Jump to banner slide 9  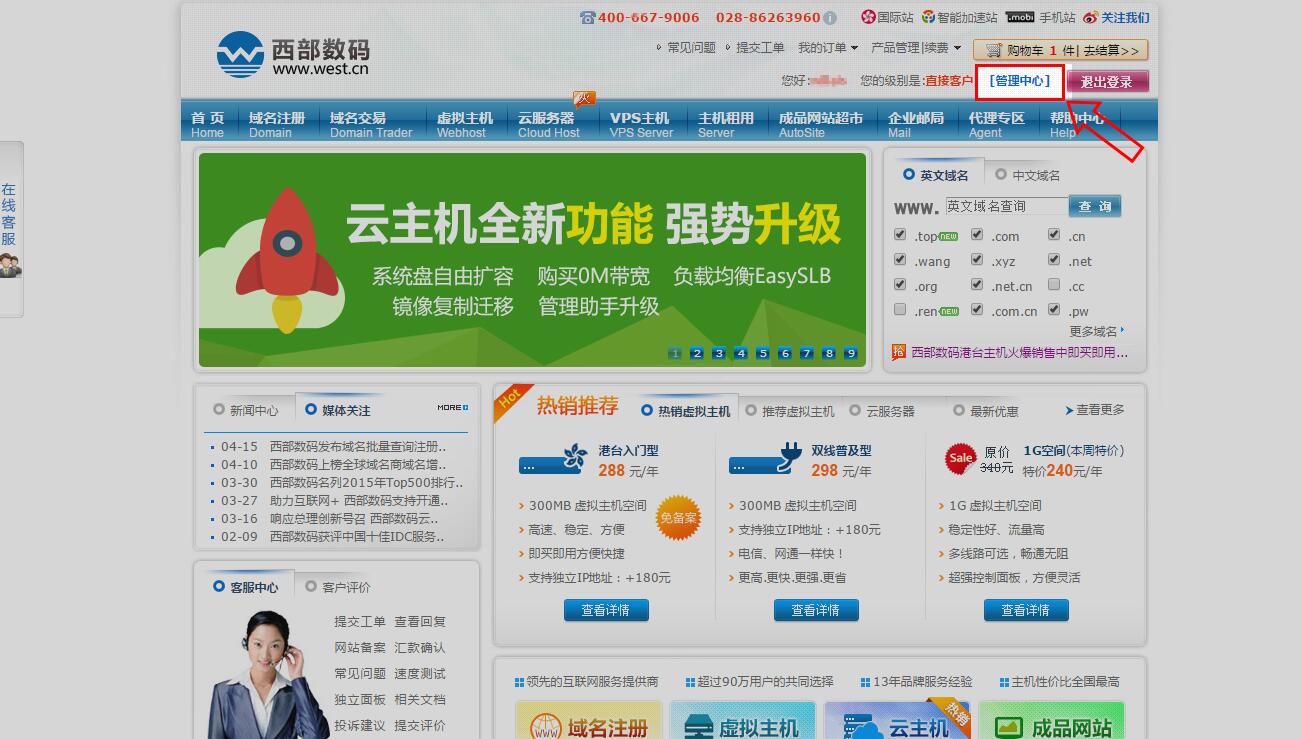tap(850, 353)
